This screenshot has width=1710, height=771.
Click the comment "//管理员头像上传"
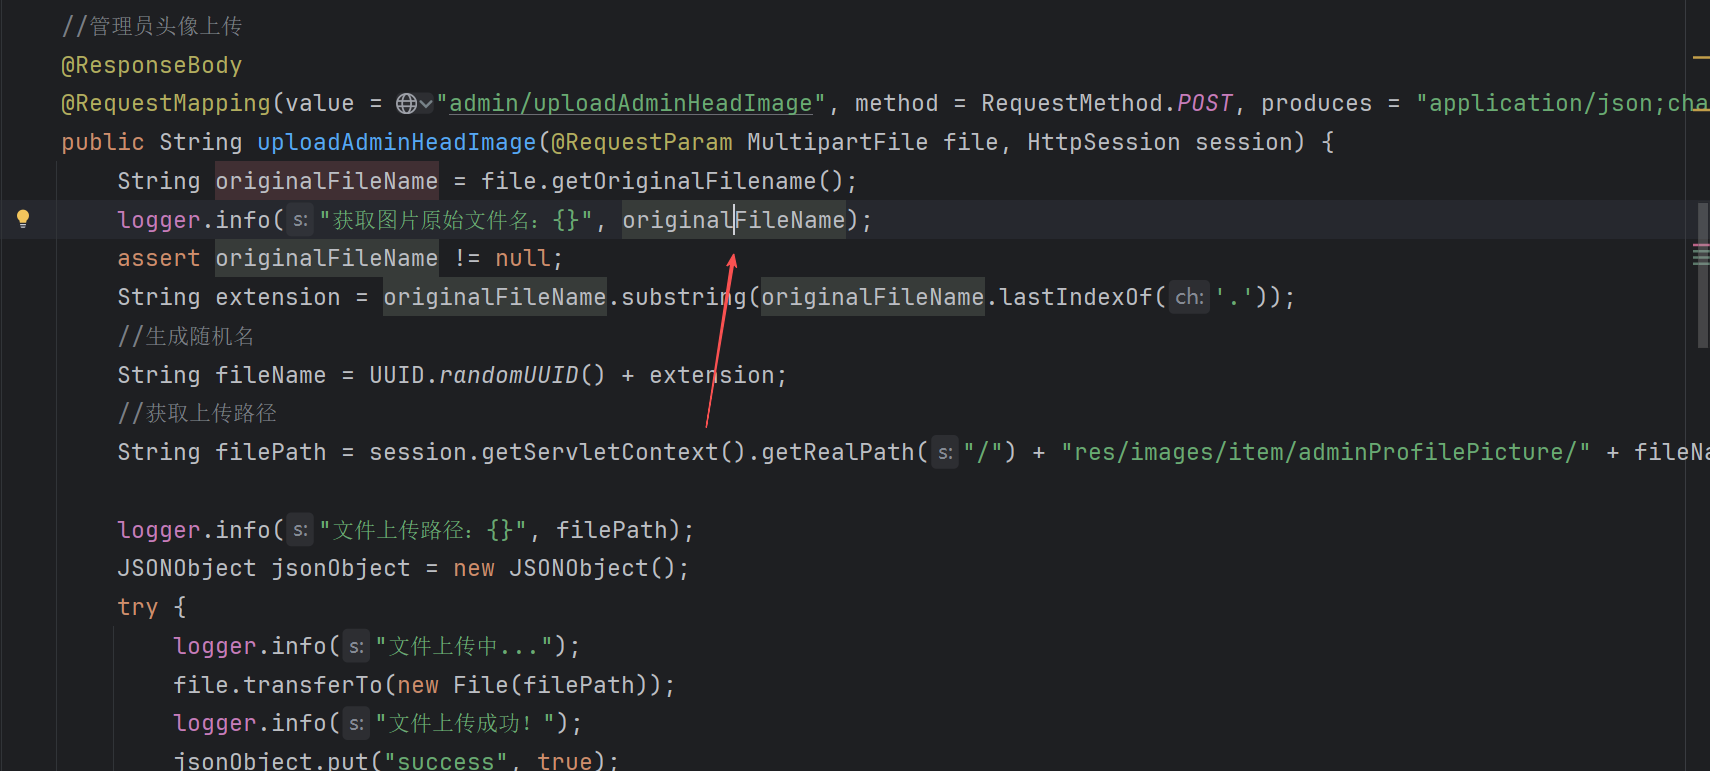(152, 26)
